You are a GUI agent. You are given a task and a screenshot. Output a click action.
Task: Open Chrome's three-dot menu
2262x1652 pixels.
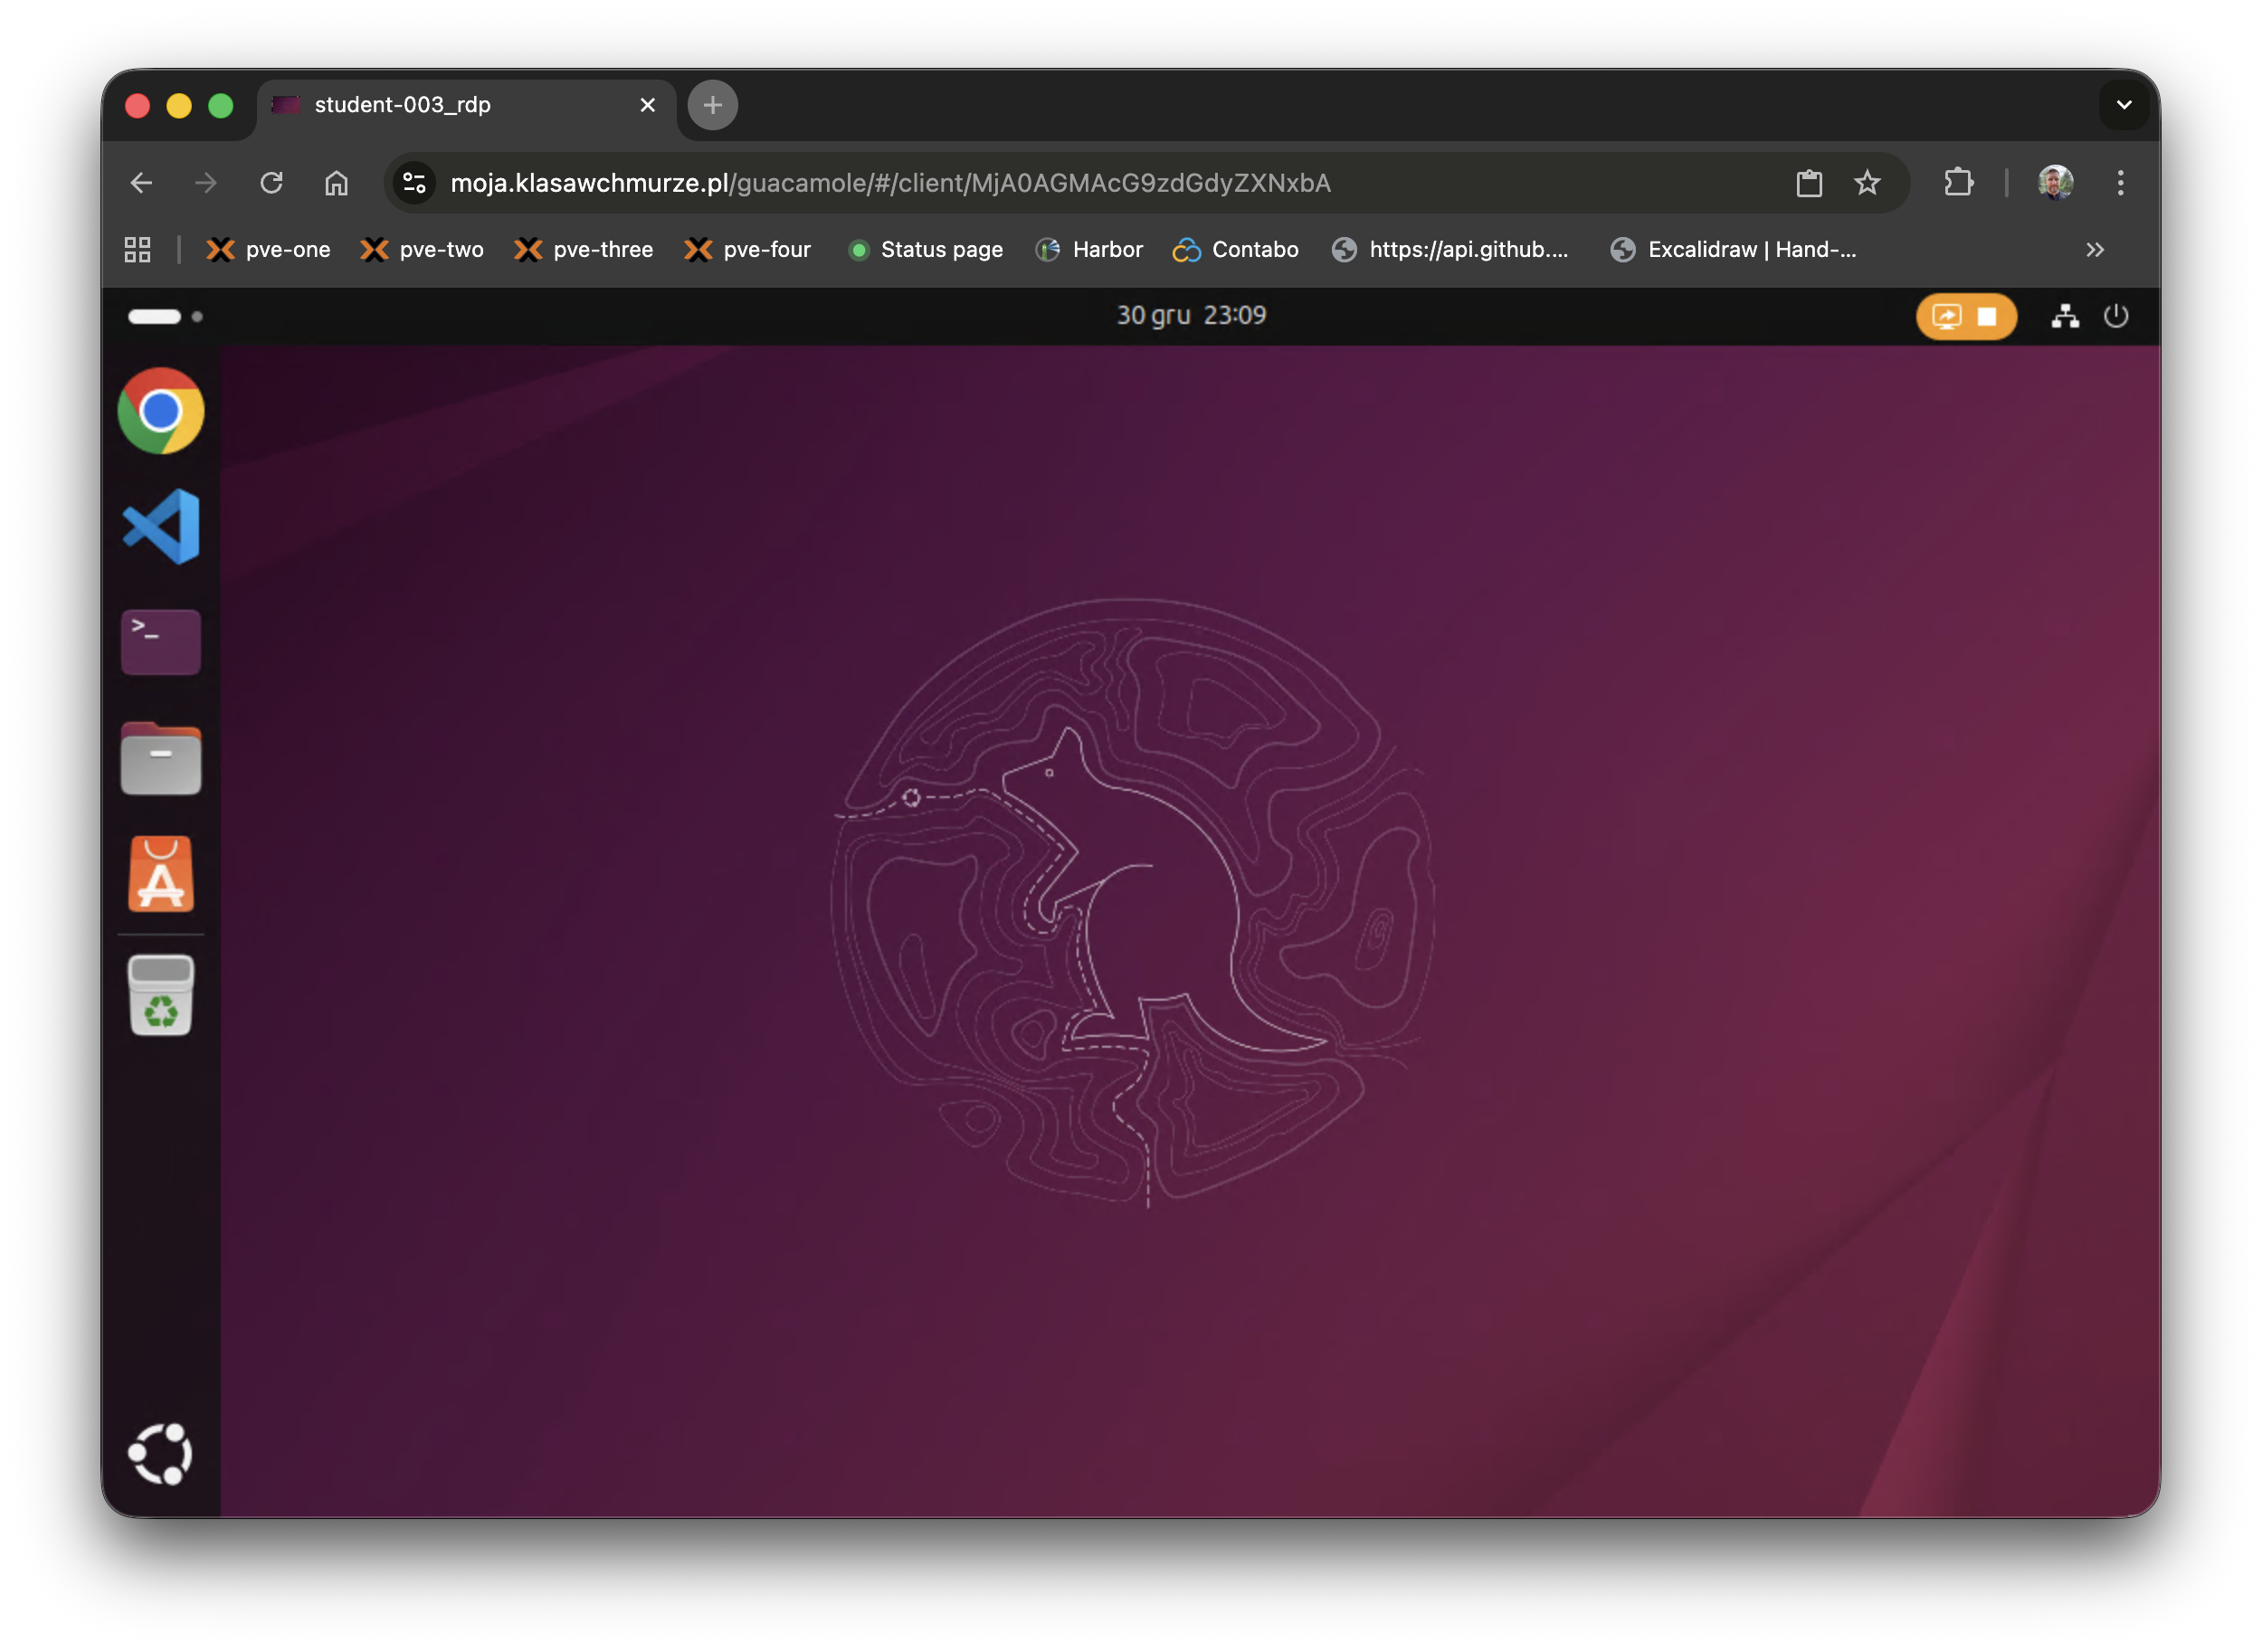pos(2120,183)
